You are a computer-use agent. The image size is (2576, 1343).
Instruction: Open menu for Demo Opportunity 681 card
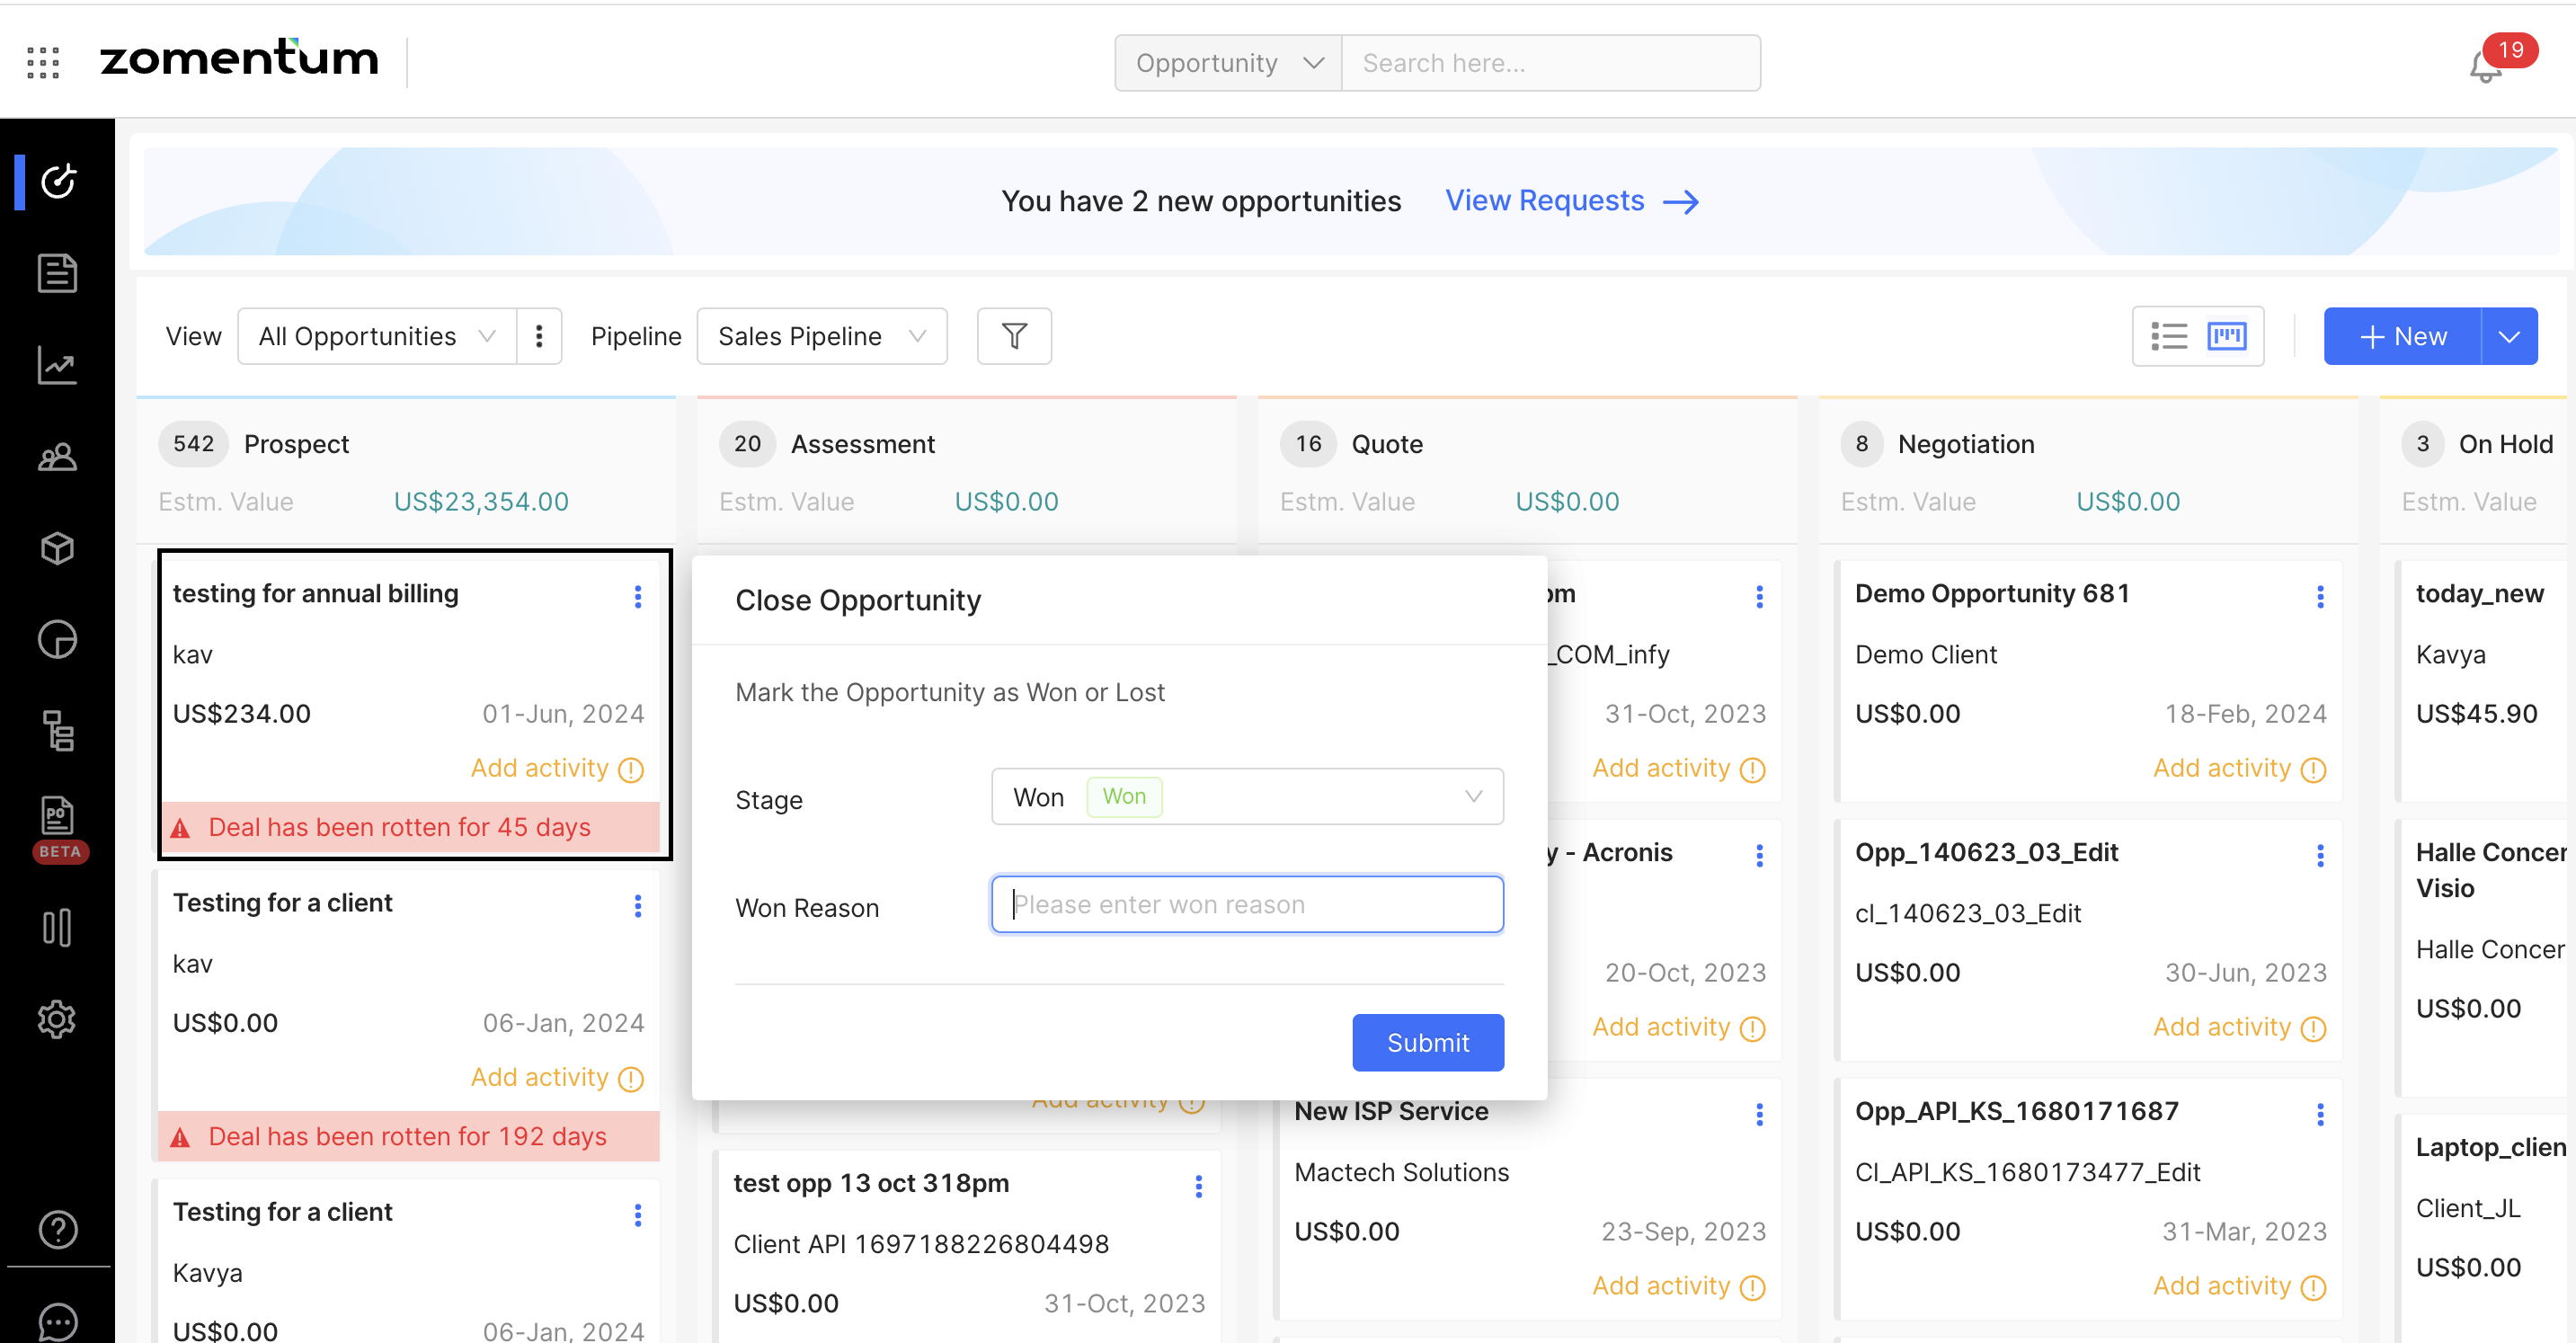tap(2320, 597)
